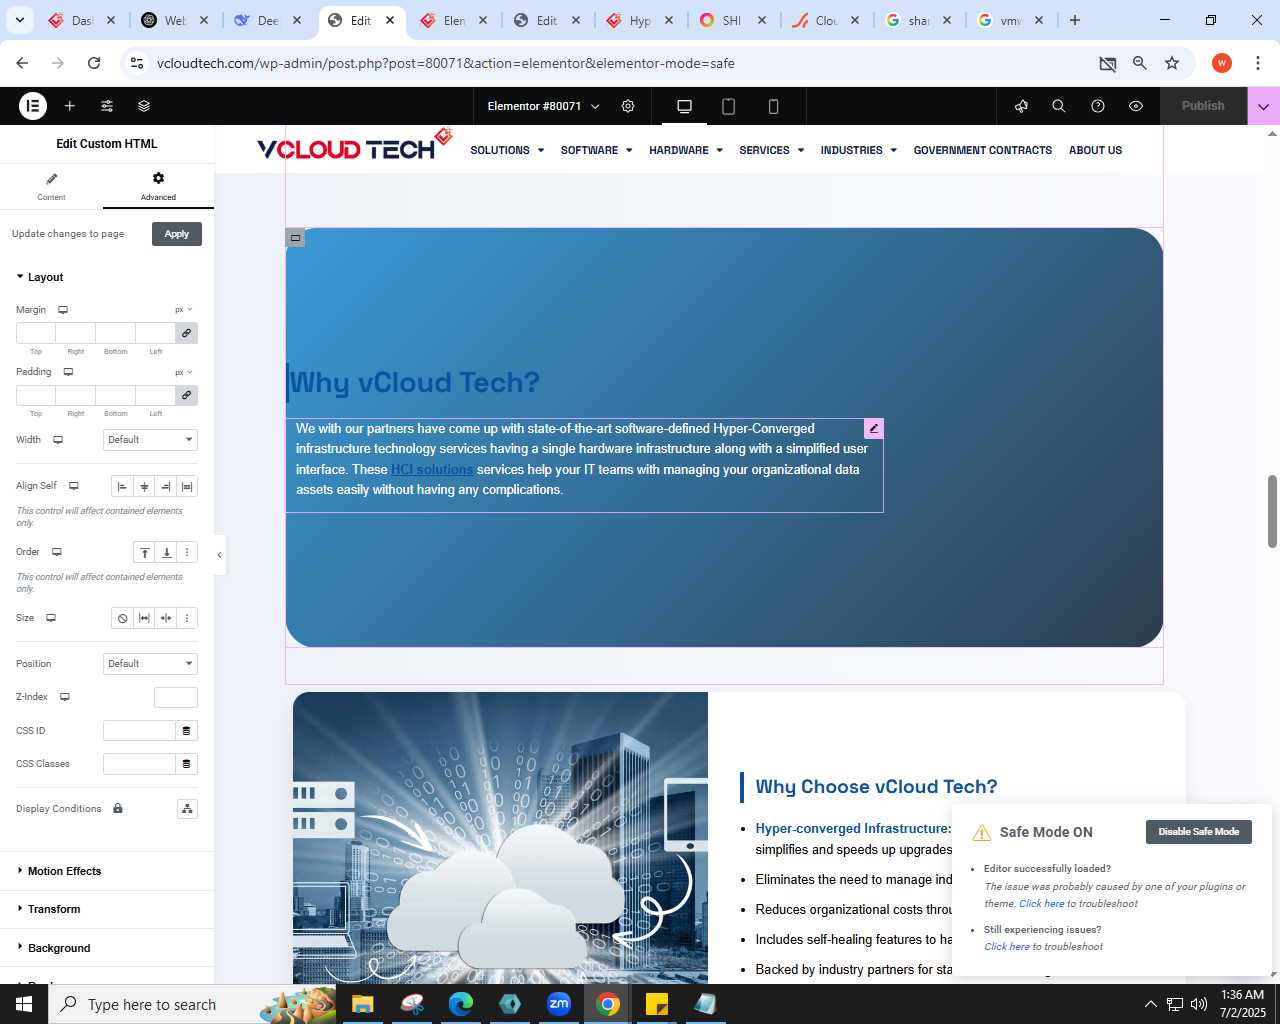
Task: Open Zoom app from the taskbar
Action: pos(559,1004)
